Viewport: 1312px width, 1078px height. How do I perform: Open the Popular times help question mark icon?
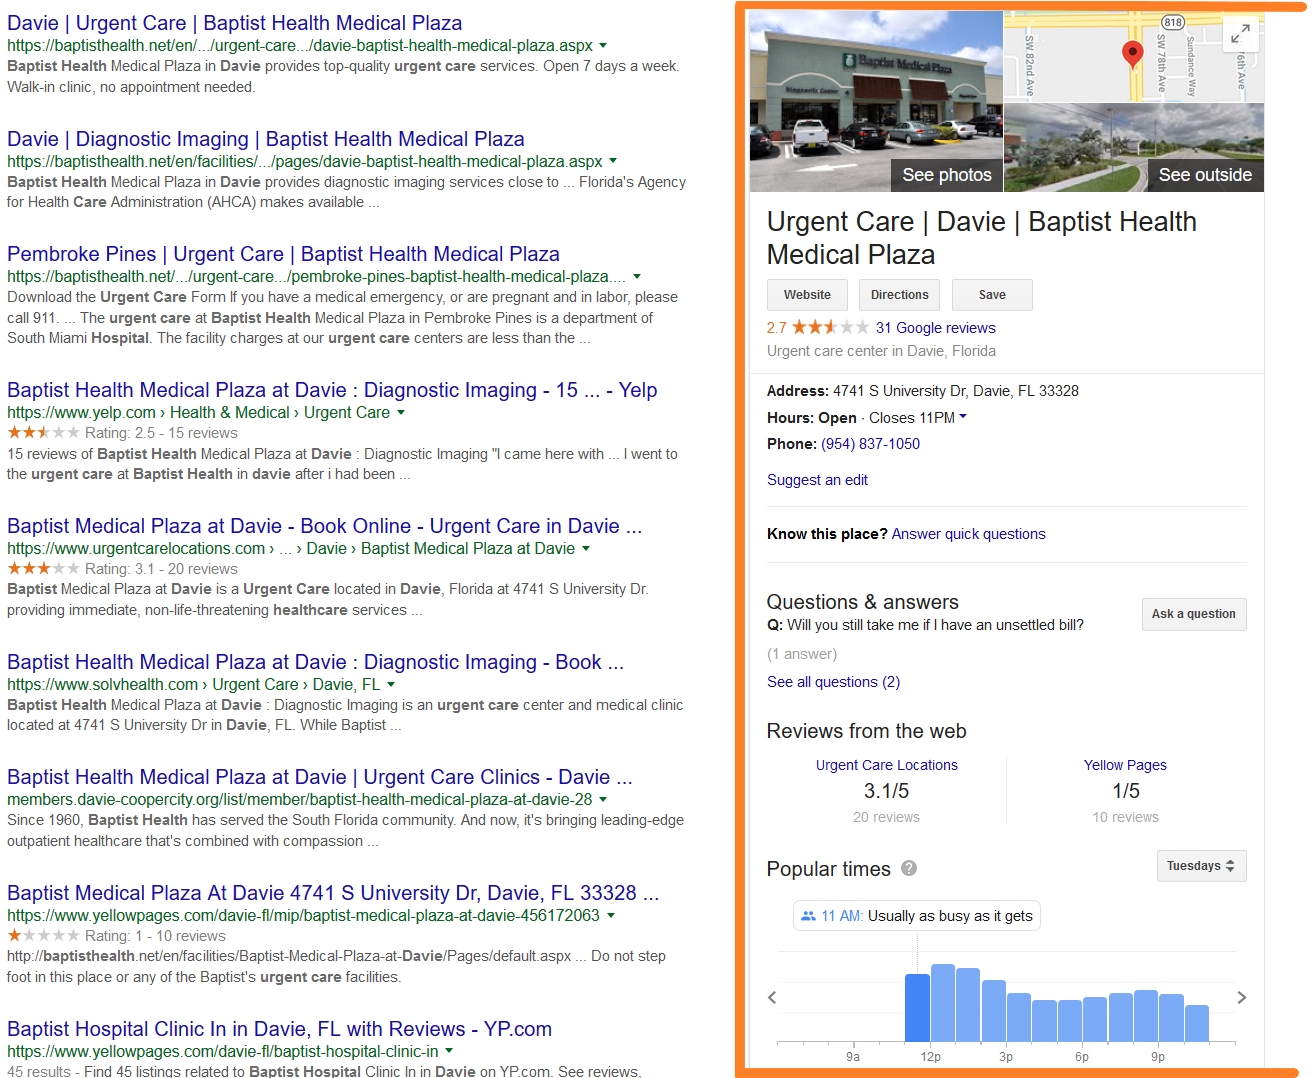[909, 868]
